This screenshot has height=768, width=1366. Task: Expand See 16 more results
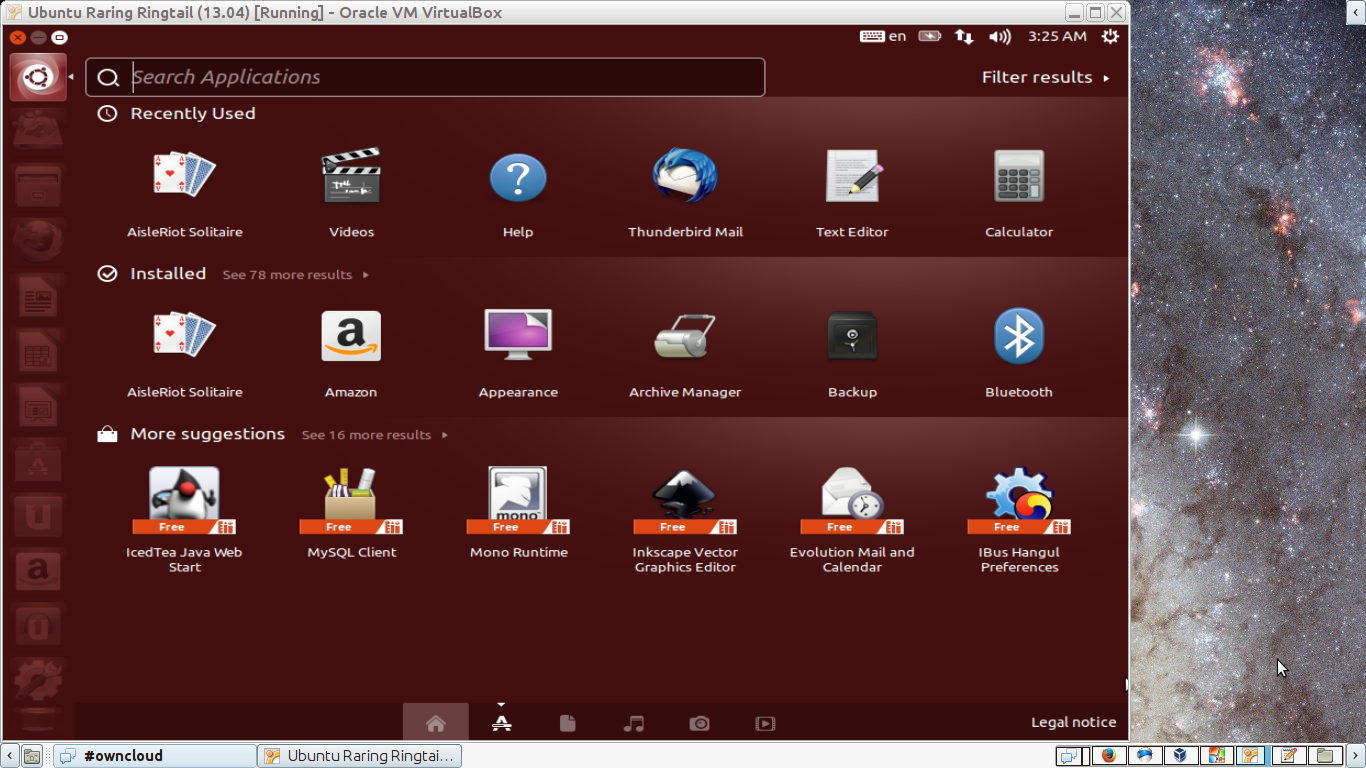point(375,435)
